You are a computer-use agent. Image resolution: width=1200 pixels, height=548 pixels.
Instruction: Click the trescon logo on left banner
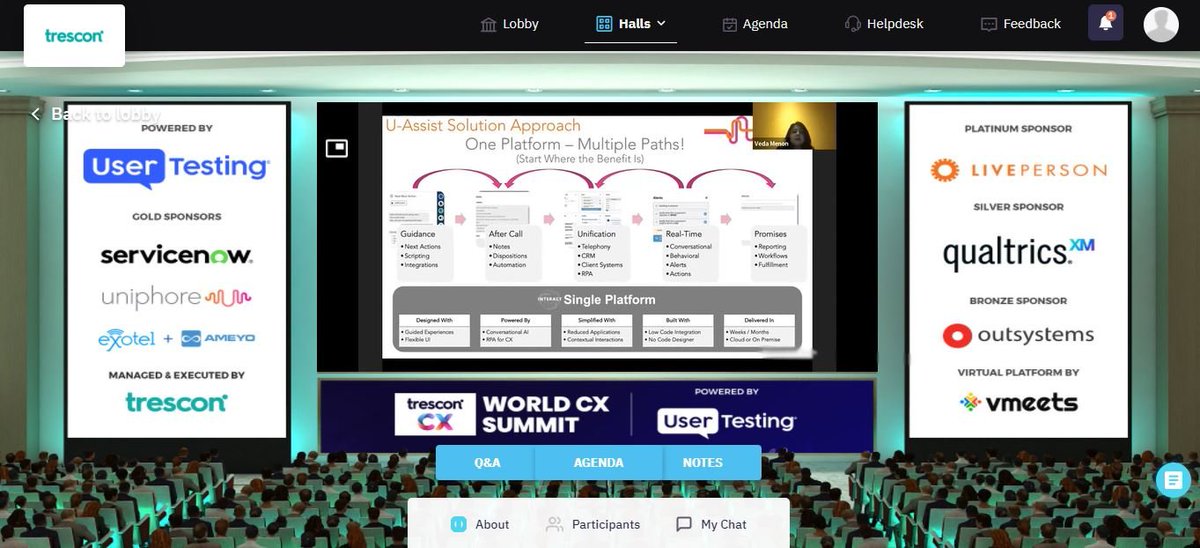point(176,402)
